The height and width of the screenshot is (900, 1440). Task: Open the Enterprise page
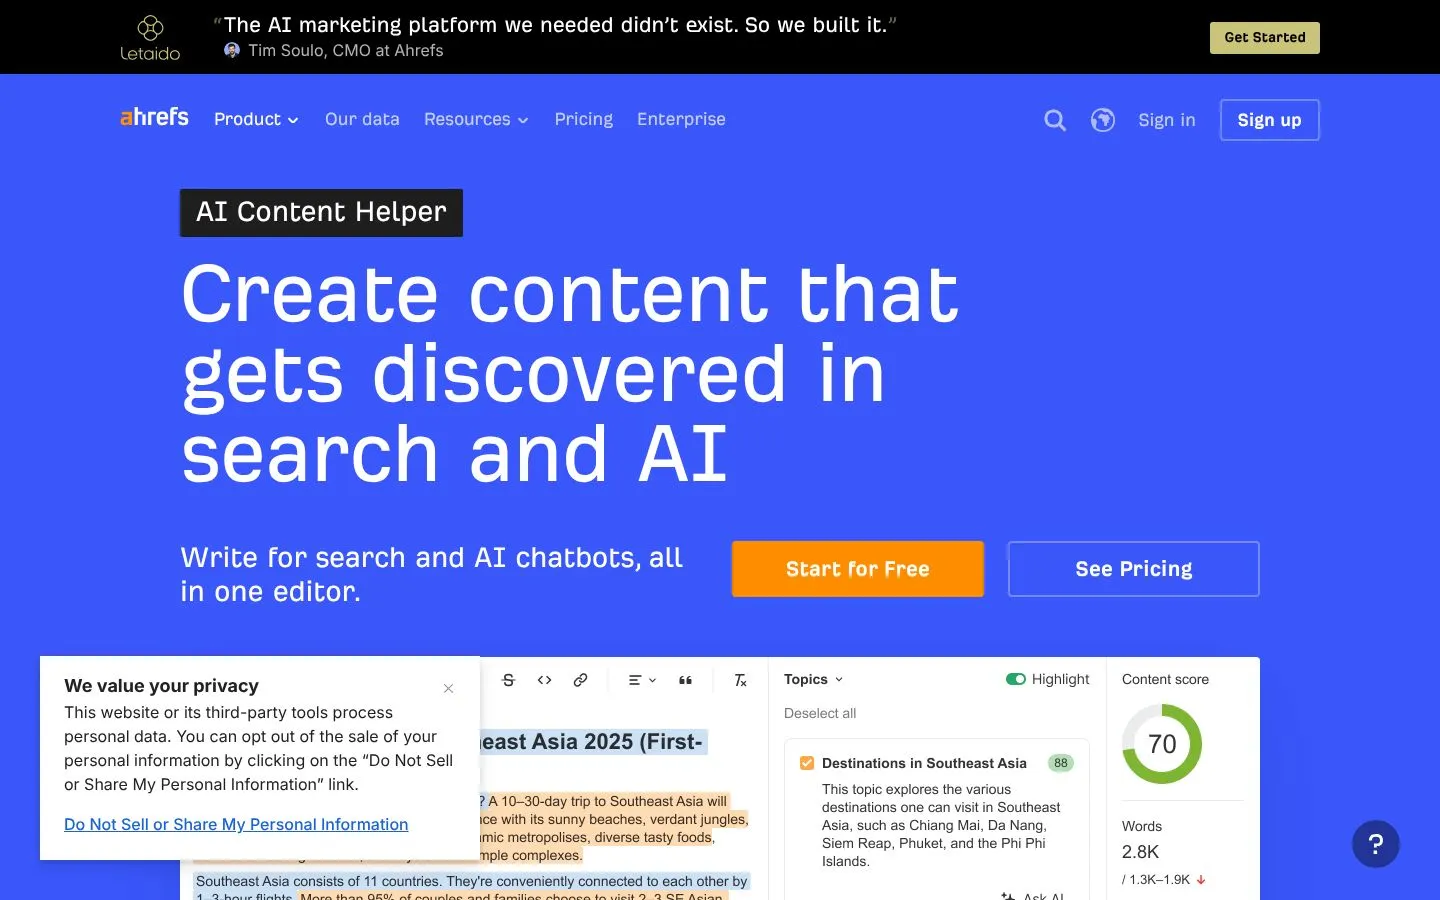coord(681,119)
